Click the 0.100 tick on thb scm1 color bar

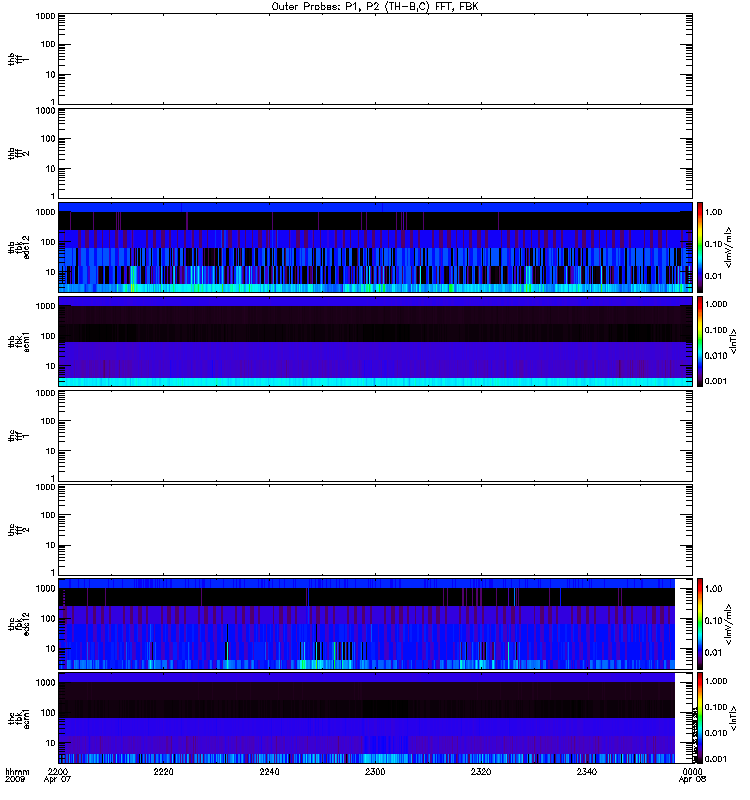click(716, 330)
